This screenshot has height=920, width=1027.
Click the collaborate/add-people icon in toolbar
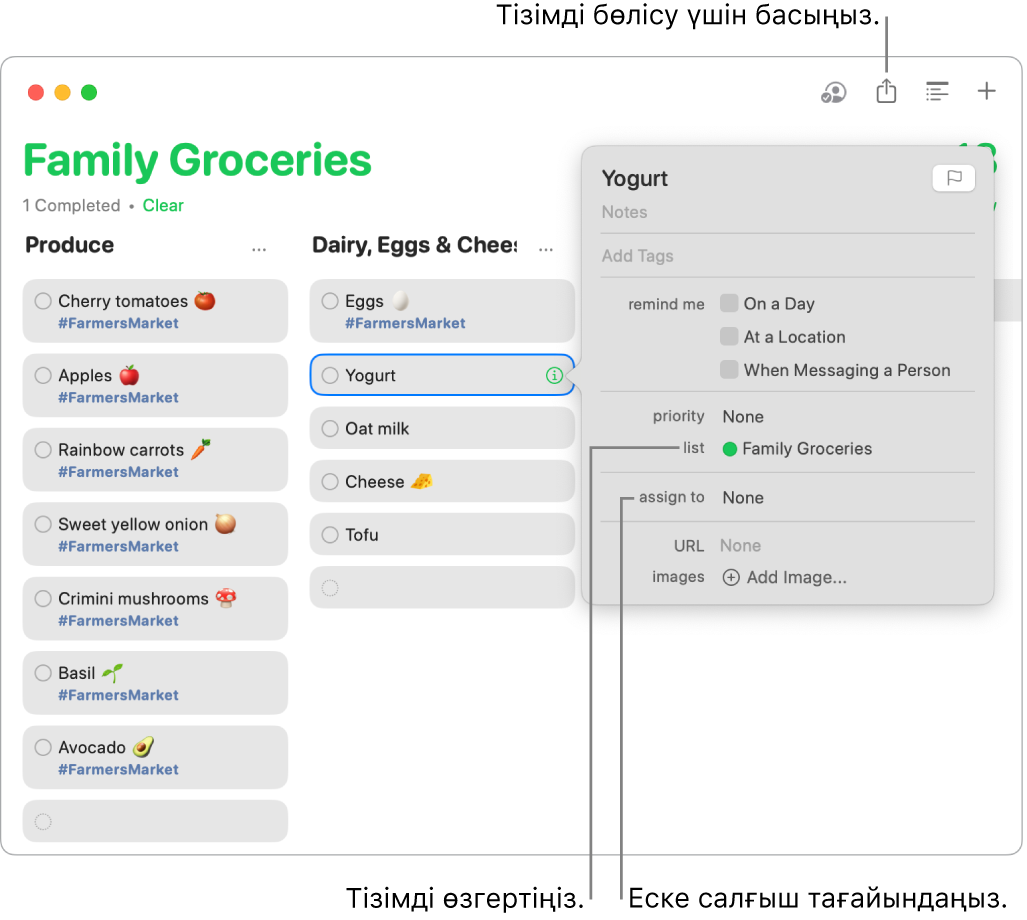point(832,91)
